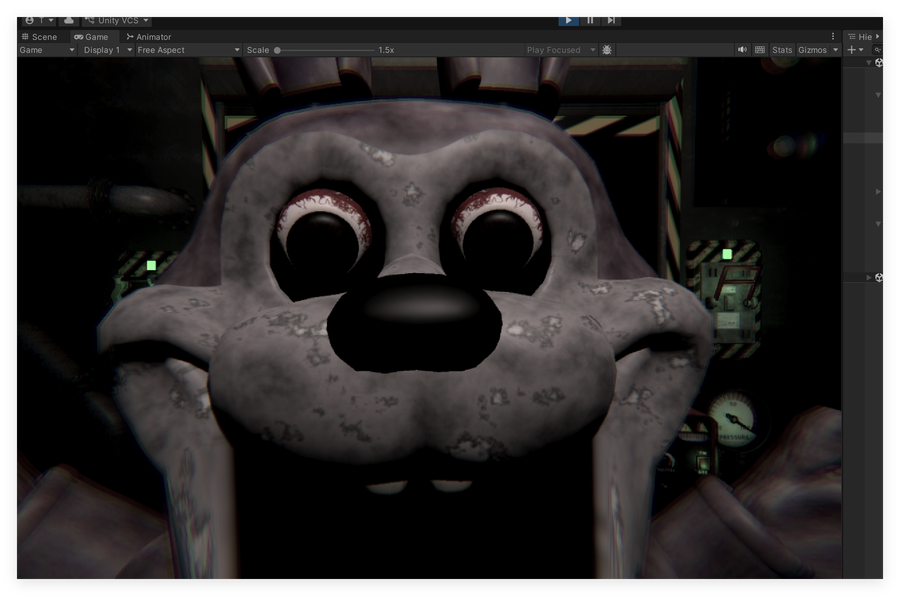The width and height of the screenshot is (900, 596).
Task: Click the Hierarchy search field
Action: 877,50
